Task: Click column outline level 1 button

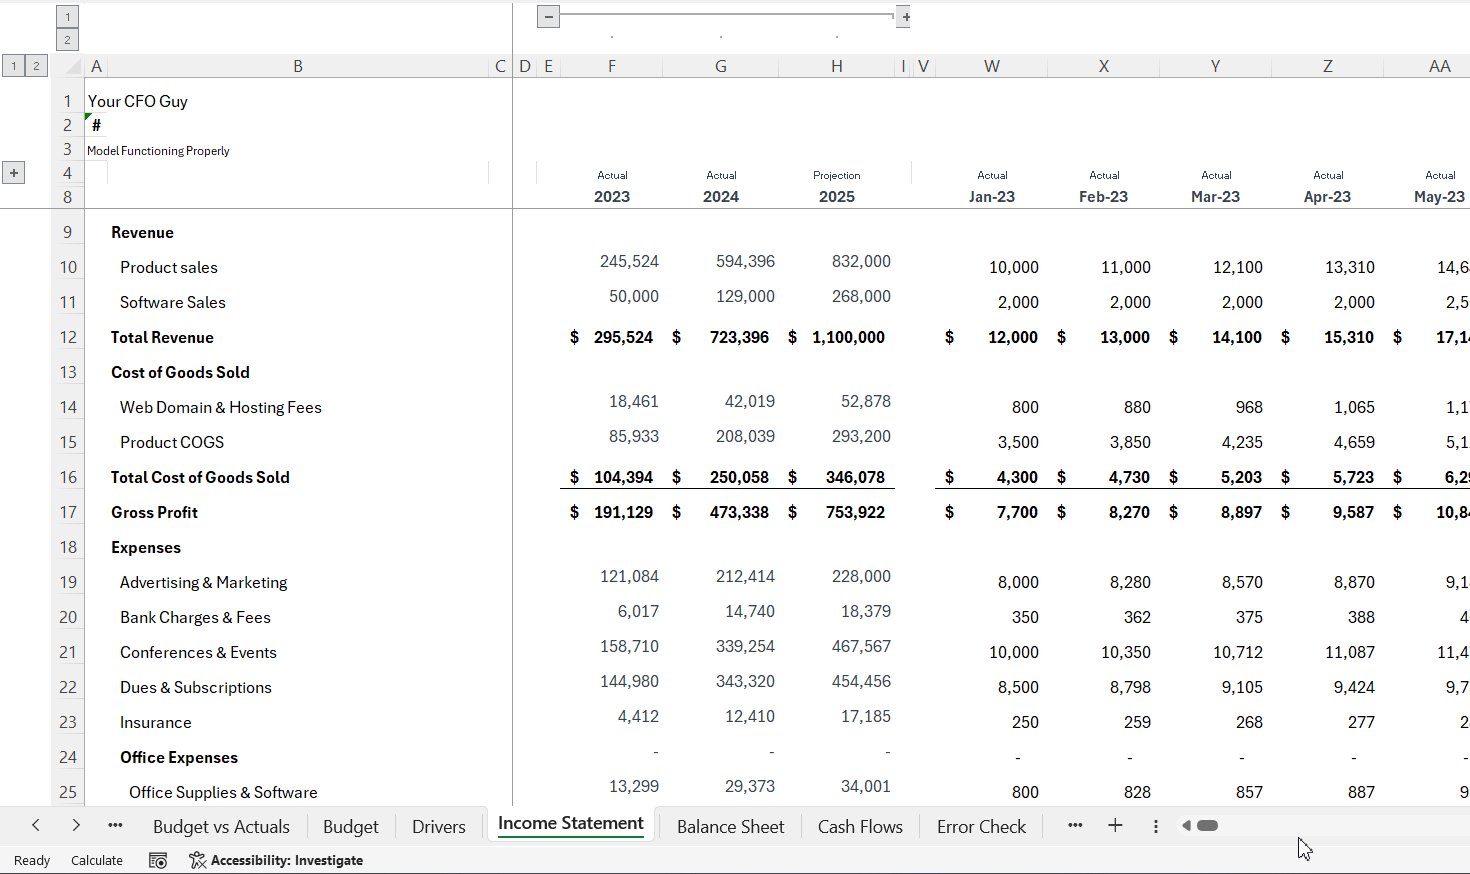Action: tap(67, 17)
